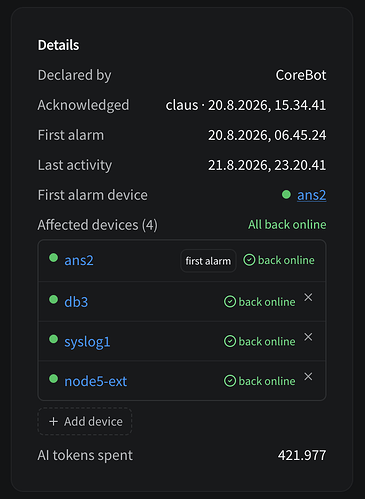Click the checkmark icon in node5-ext row
This screenshot has width=365, height=499.
(x=230, y=381)
